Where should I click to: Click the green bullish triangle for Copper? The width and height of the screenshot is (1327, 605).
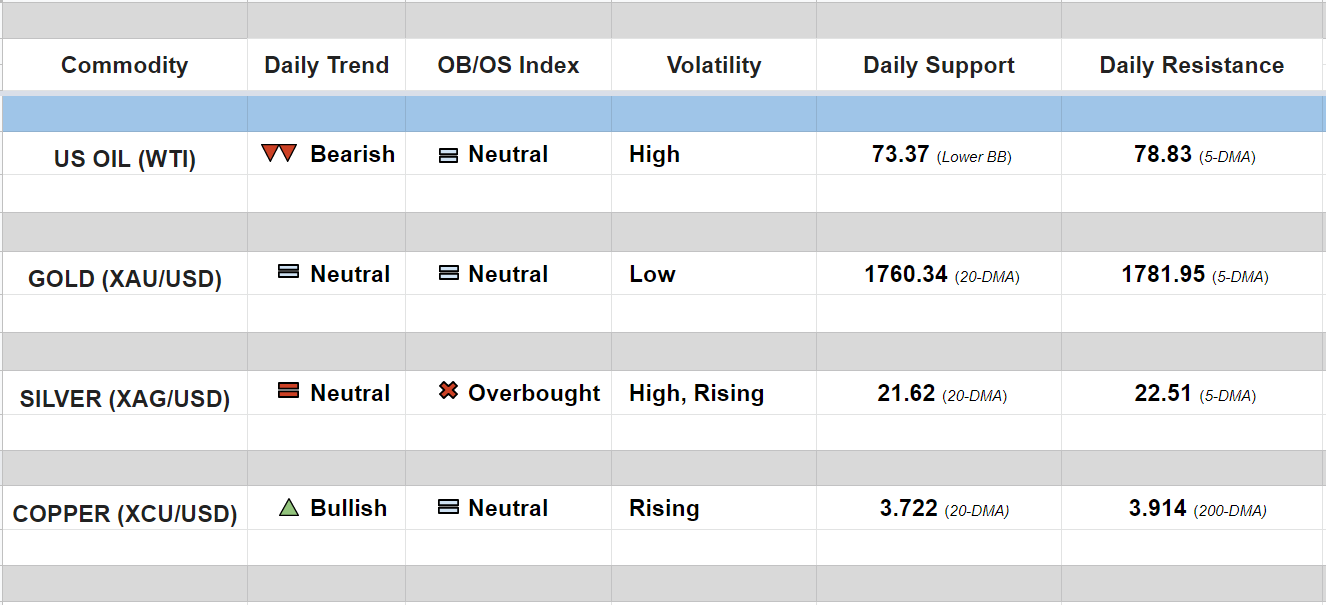pos(288,508)
